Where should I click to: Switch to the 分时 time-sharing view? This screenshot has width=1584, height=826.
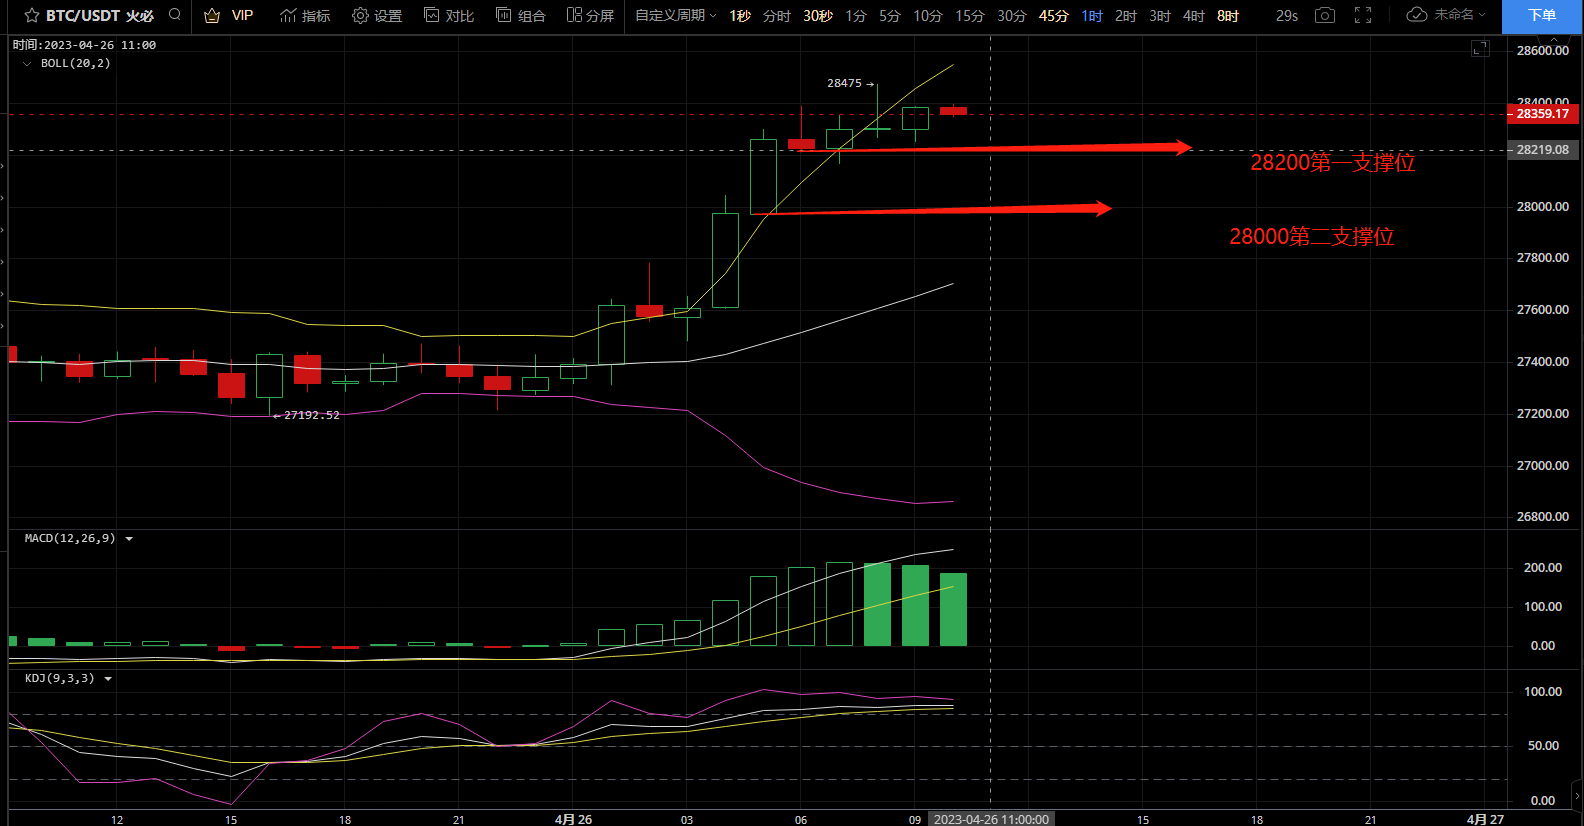coord(777,16)
